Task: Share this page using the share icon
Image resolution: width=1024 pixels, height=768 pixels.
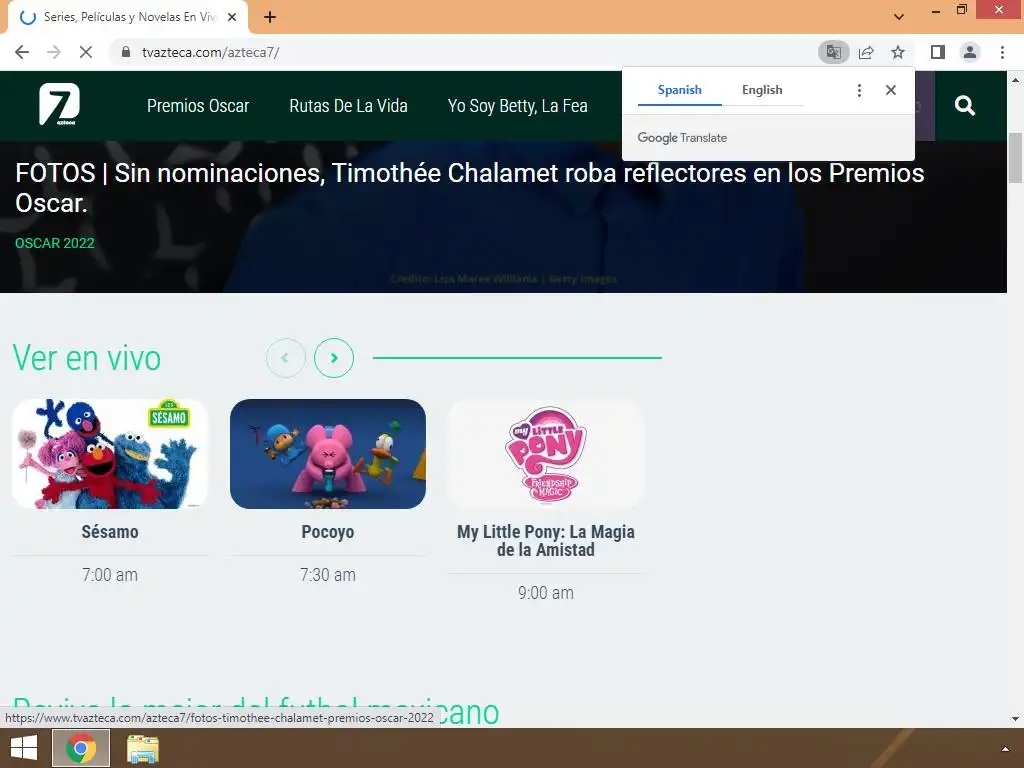Action: (x=866, y=52)
